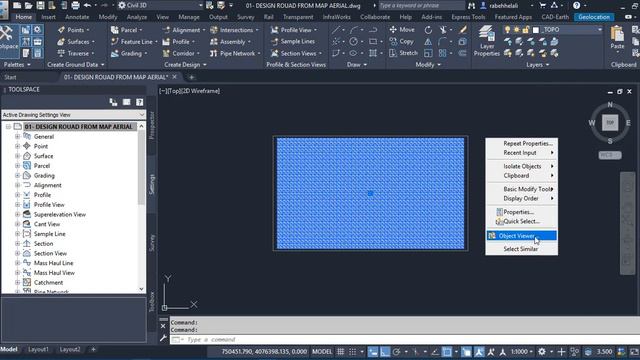Click the layer color swatch beside _TOPO

pos(536,30)
